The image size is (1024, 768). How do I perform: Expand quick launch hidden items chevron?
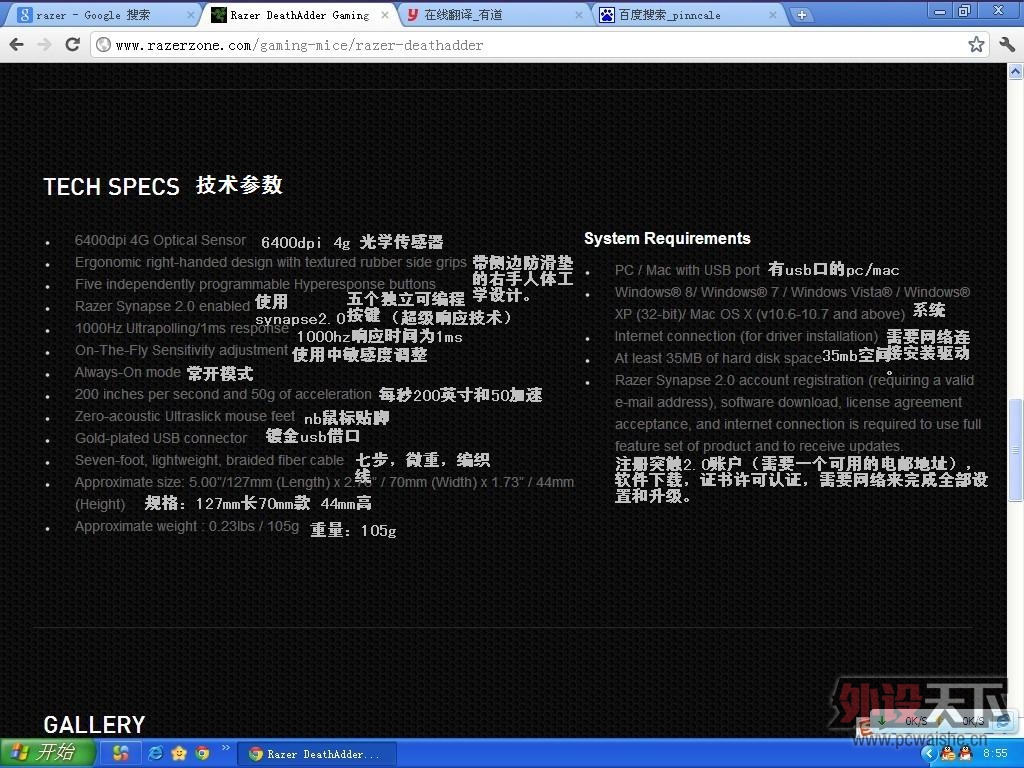tap(226, 748)
